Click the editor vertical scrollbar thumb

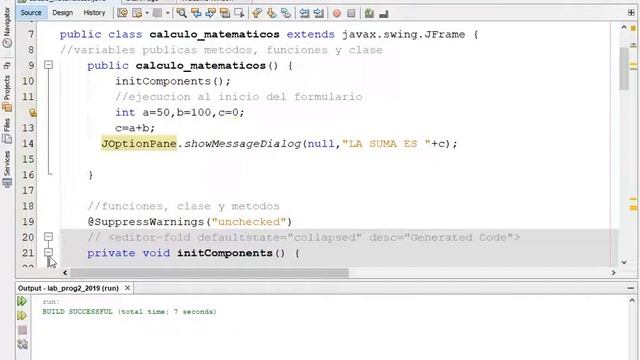click(624, 69)
